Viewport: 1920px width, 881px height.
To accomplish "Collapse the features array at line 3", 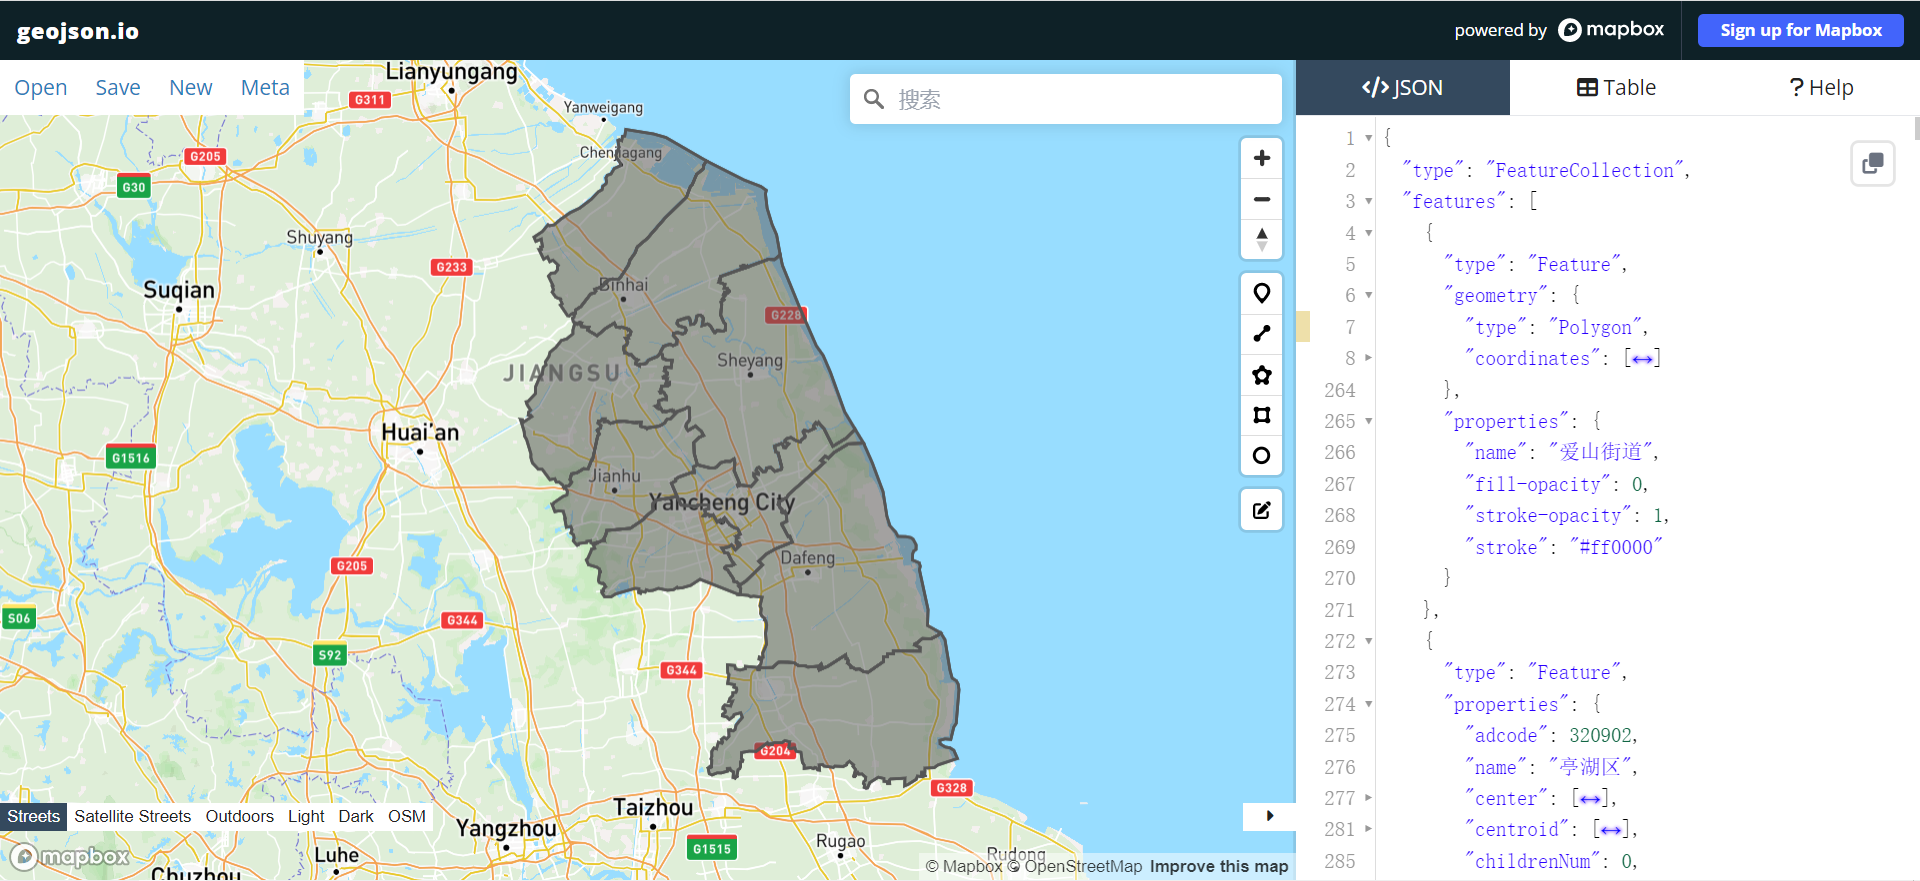I will pos(1368,202).
